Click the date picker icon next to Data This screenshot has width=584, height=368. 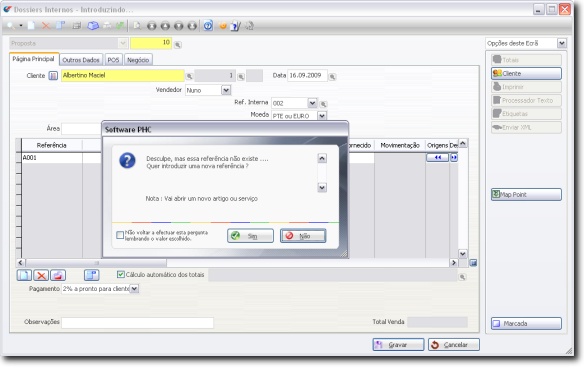[x=332, y=77]
